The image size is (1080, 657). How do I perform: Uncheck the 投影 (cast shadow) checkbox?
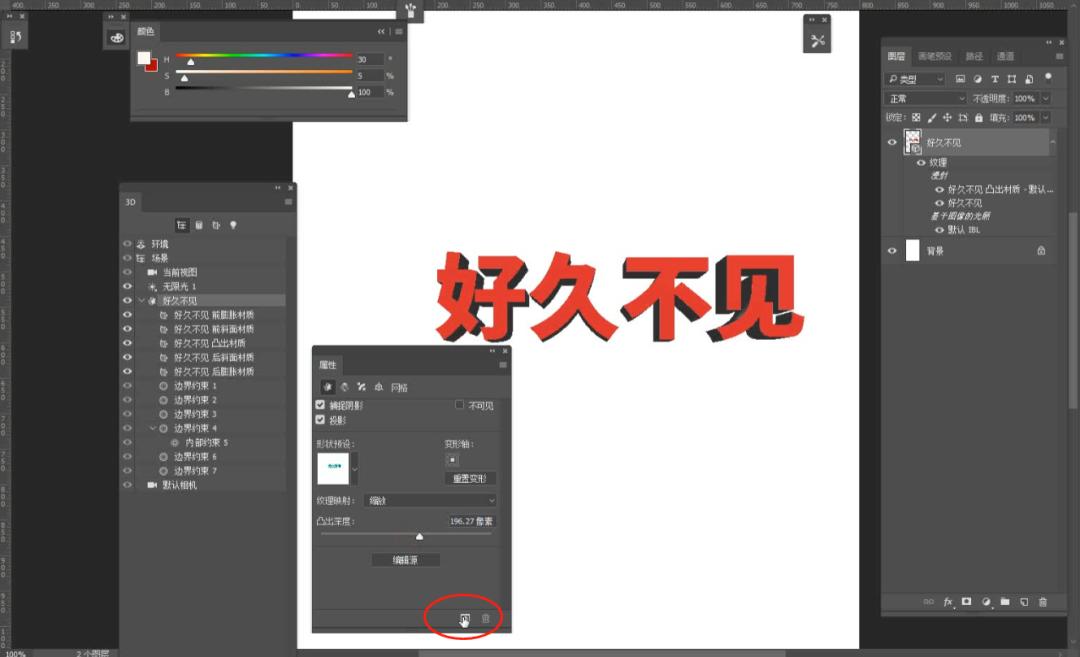(320, 420)
